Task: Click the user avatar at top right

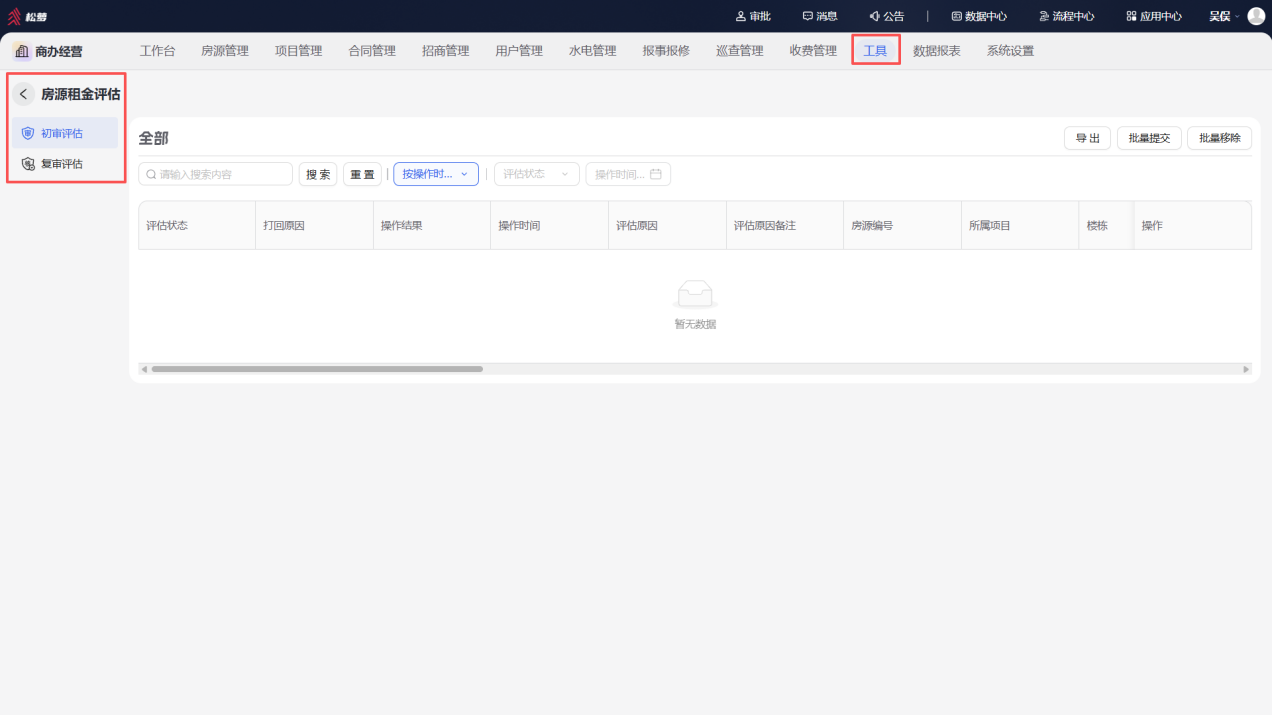Action: pyautogui.click(x=1256, y=16)
